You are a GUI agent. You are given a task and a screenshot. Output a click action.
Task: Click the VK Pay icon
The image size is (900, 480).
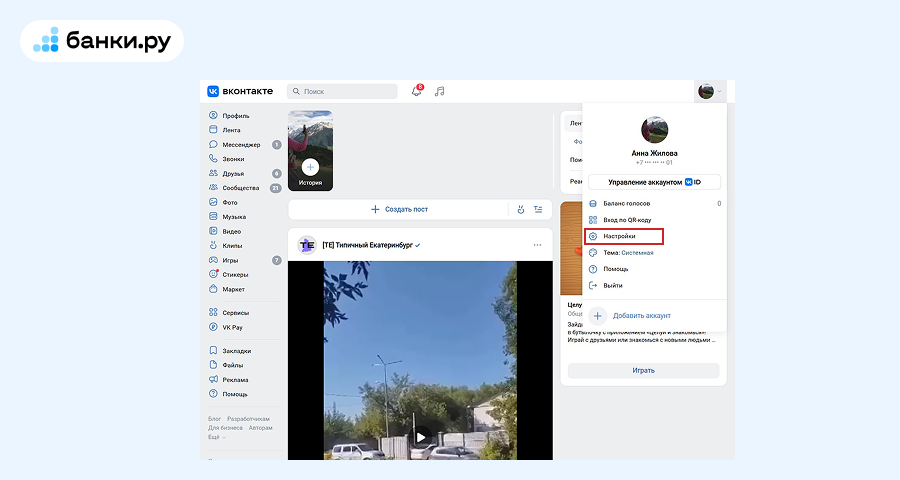tap(213, 327)
